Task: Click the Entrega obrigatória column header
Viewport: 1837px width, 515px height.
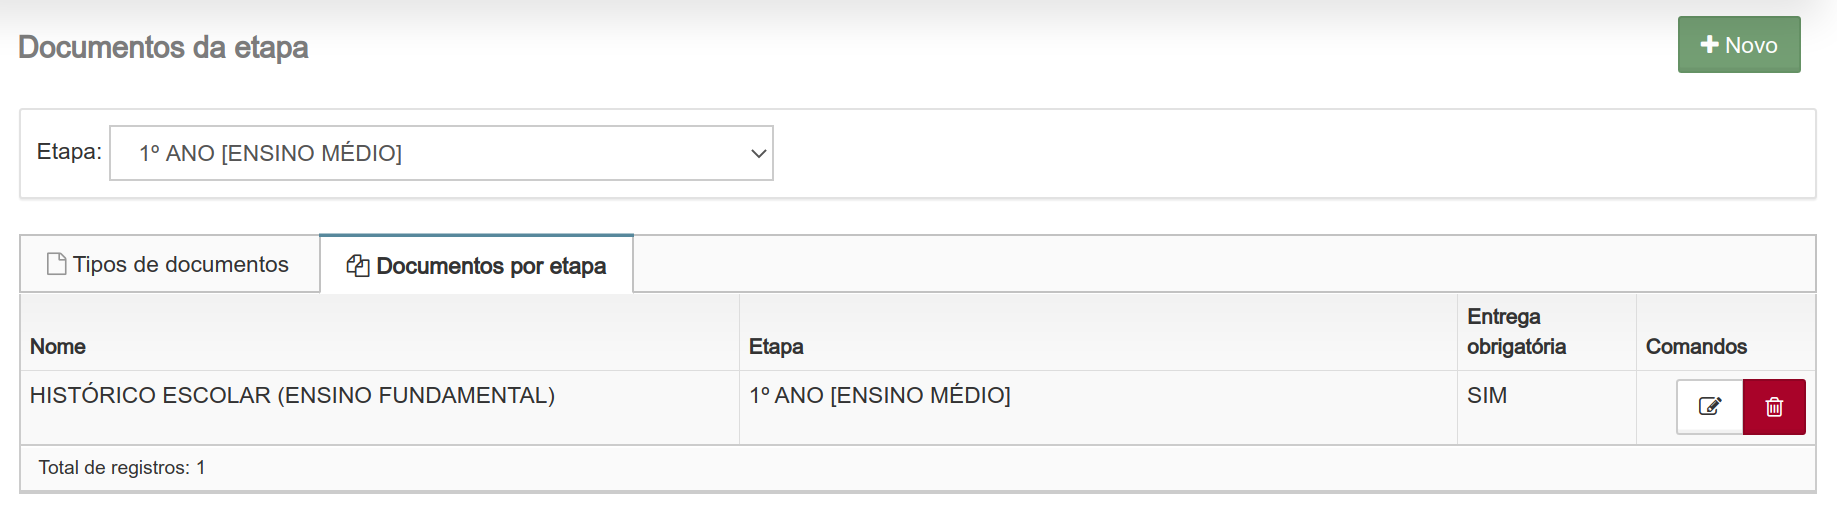Action: click(x=1516, y=331)
